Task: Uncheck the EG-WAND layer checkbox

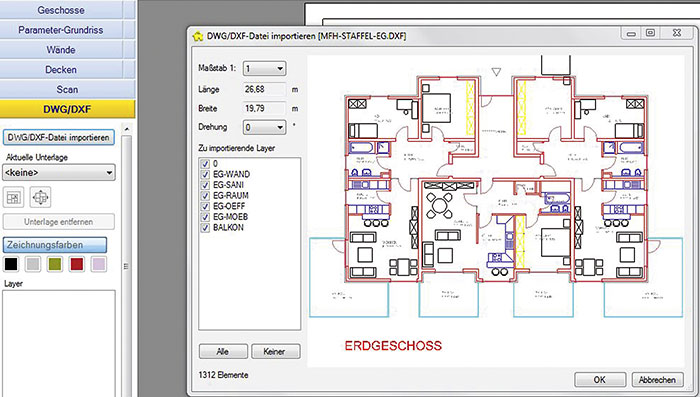Action: pyautogui.click(x=205, y=175)
